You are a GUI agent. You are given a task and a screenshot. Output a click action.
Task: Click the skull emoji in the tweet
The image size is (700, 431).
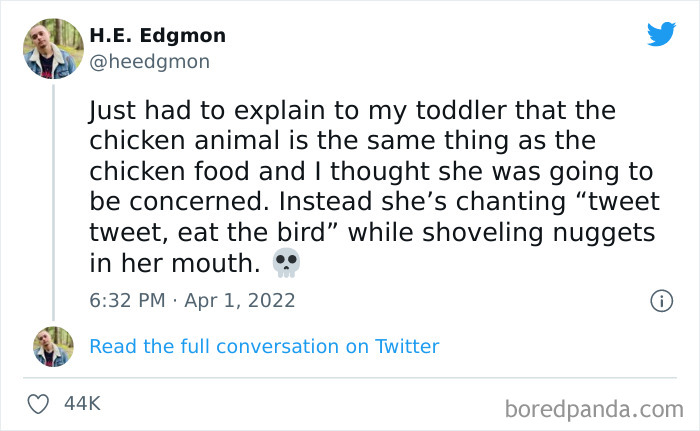(286, 264)
